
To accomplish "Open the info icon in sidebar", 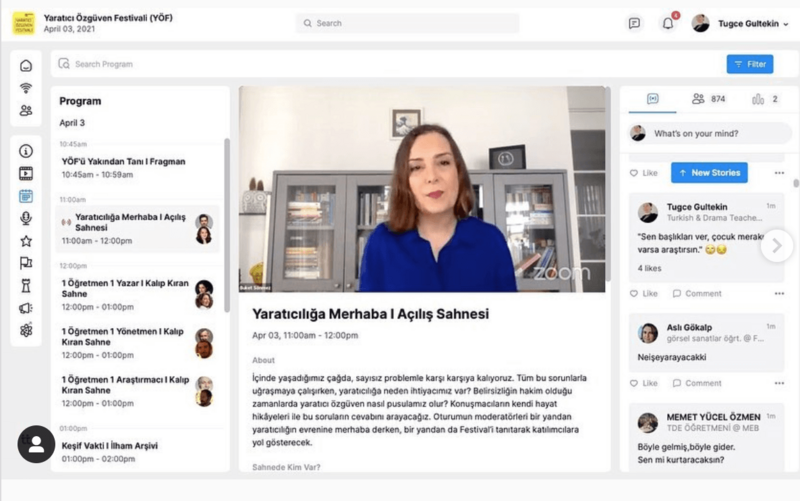I will click(x=26, y=151).
